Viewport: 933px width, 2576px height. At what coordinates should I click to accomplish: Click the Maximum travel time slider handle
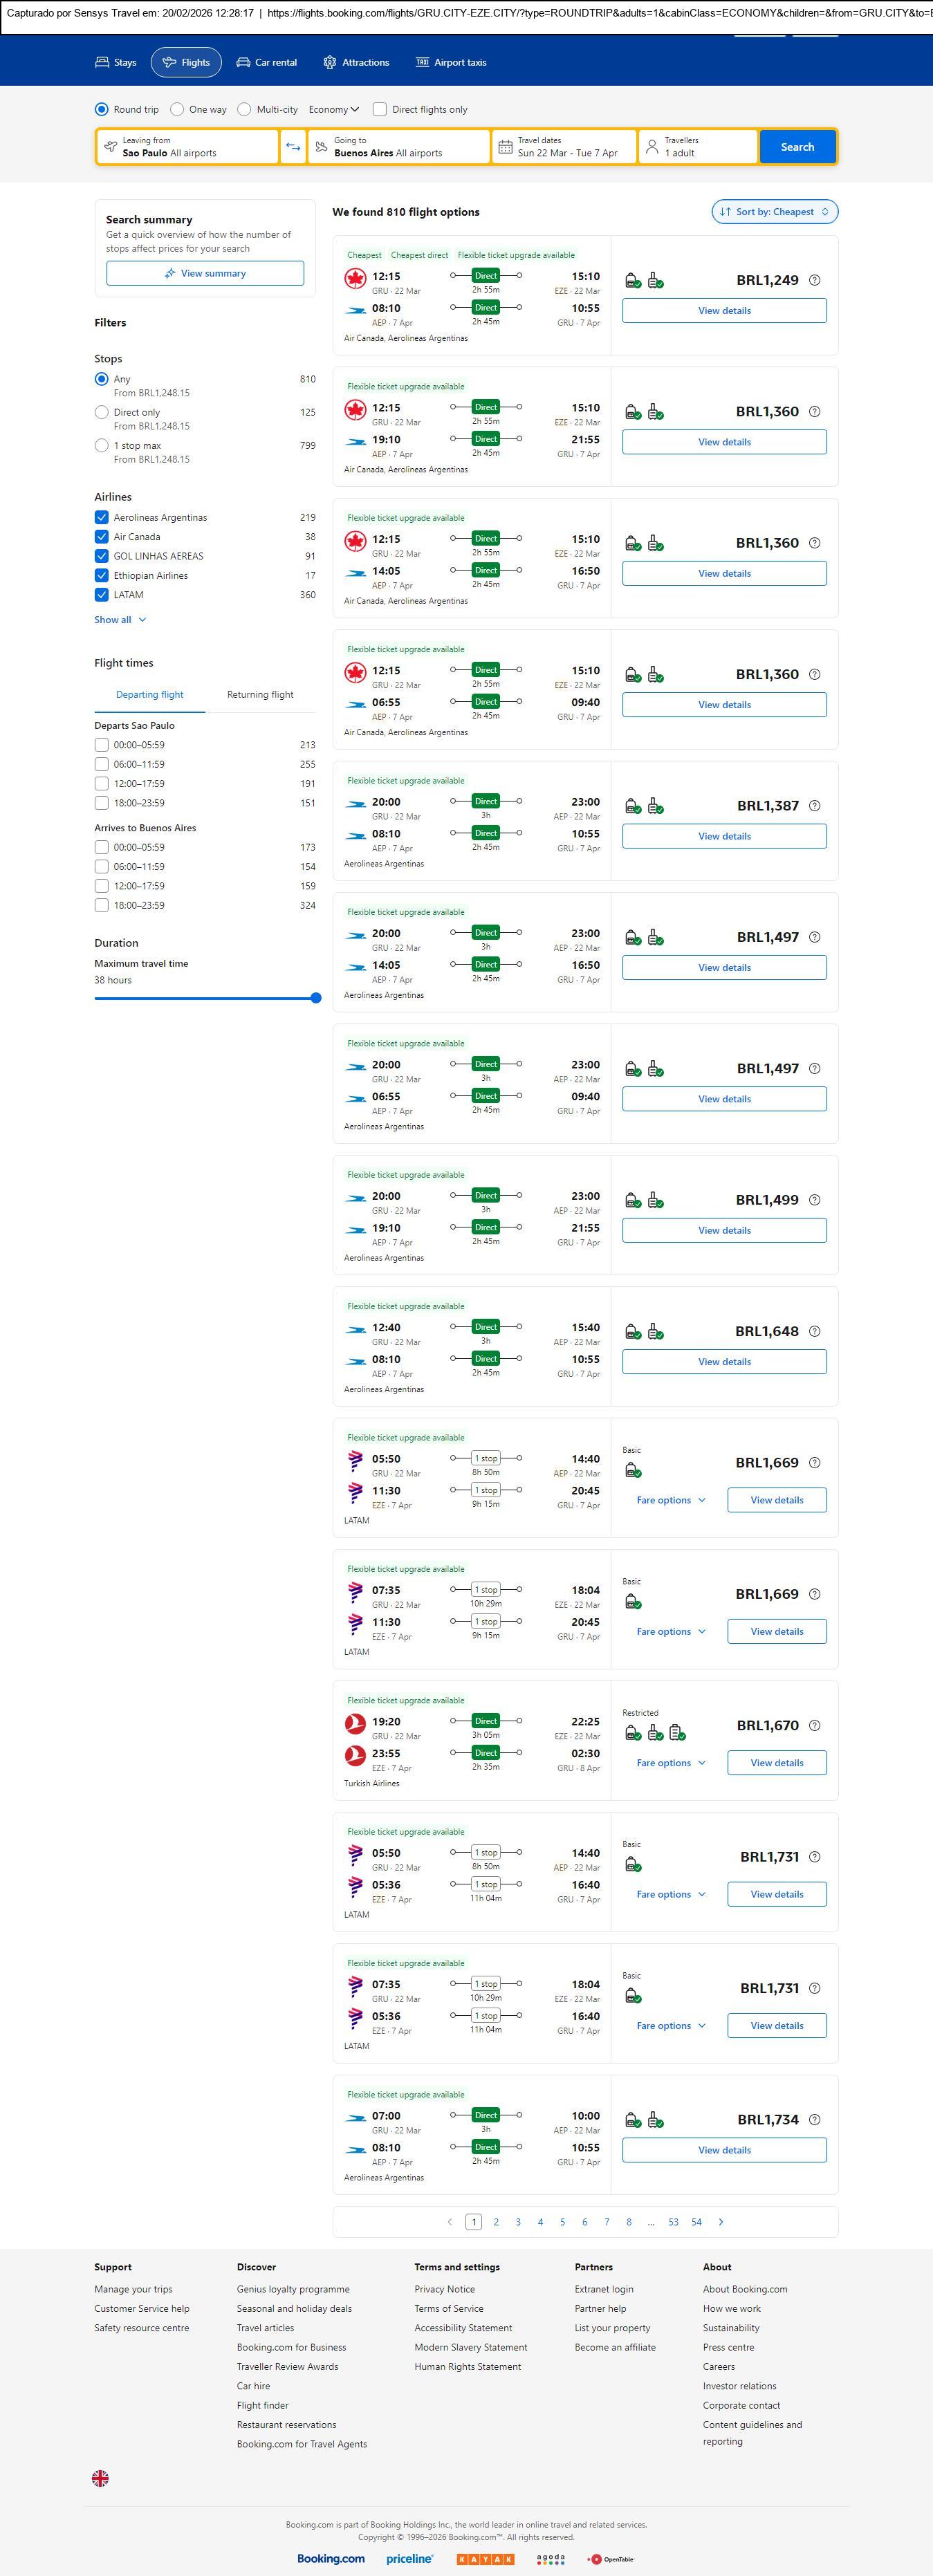[x=316, y=998]
